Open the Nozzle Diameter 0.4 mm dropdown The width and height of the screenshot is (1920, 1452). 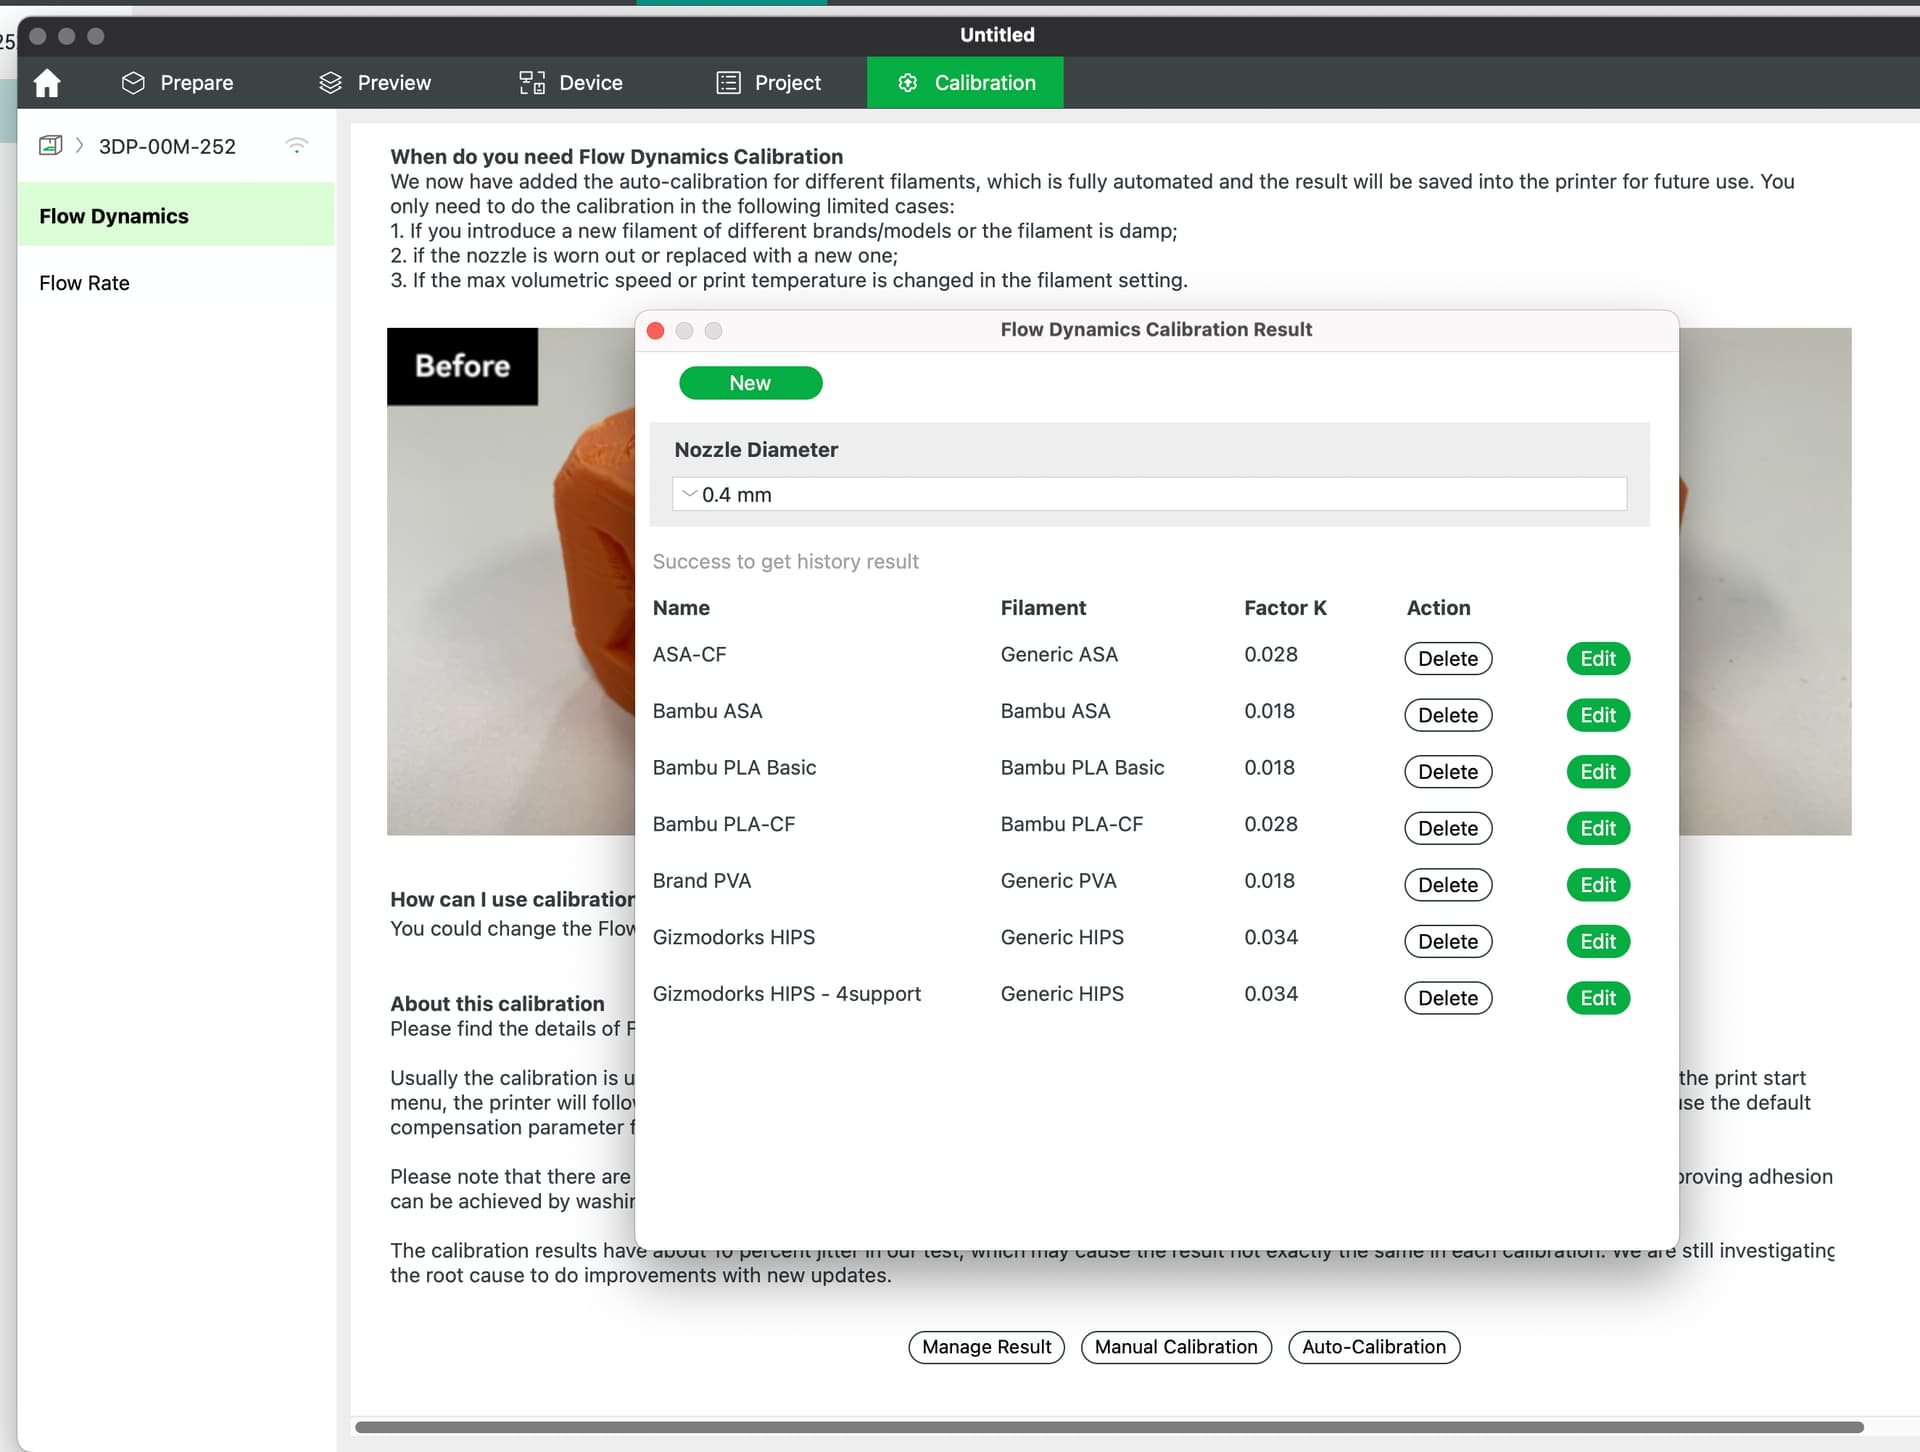[1149, 494]
